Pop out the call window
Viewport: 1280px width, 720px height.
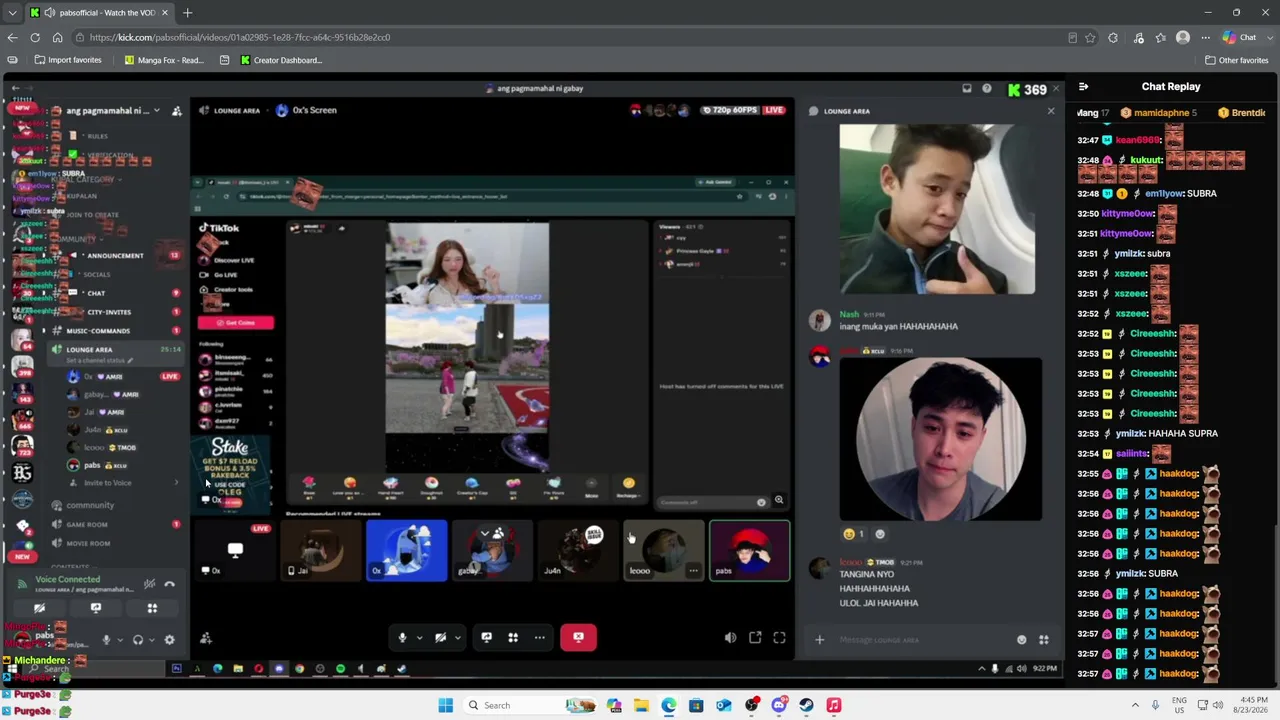point(755,638)
